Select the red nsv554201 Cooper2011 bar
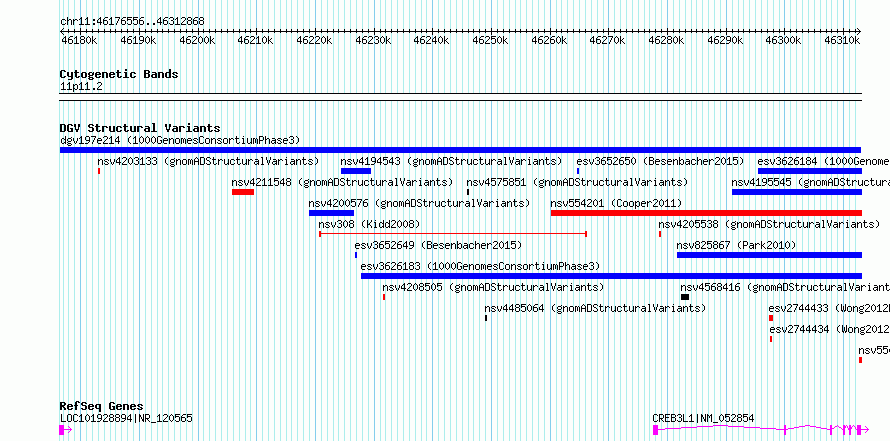Screen dimensions: 890x441 tap(706, 213)
